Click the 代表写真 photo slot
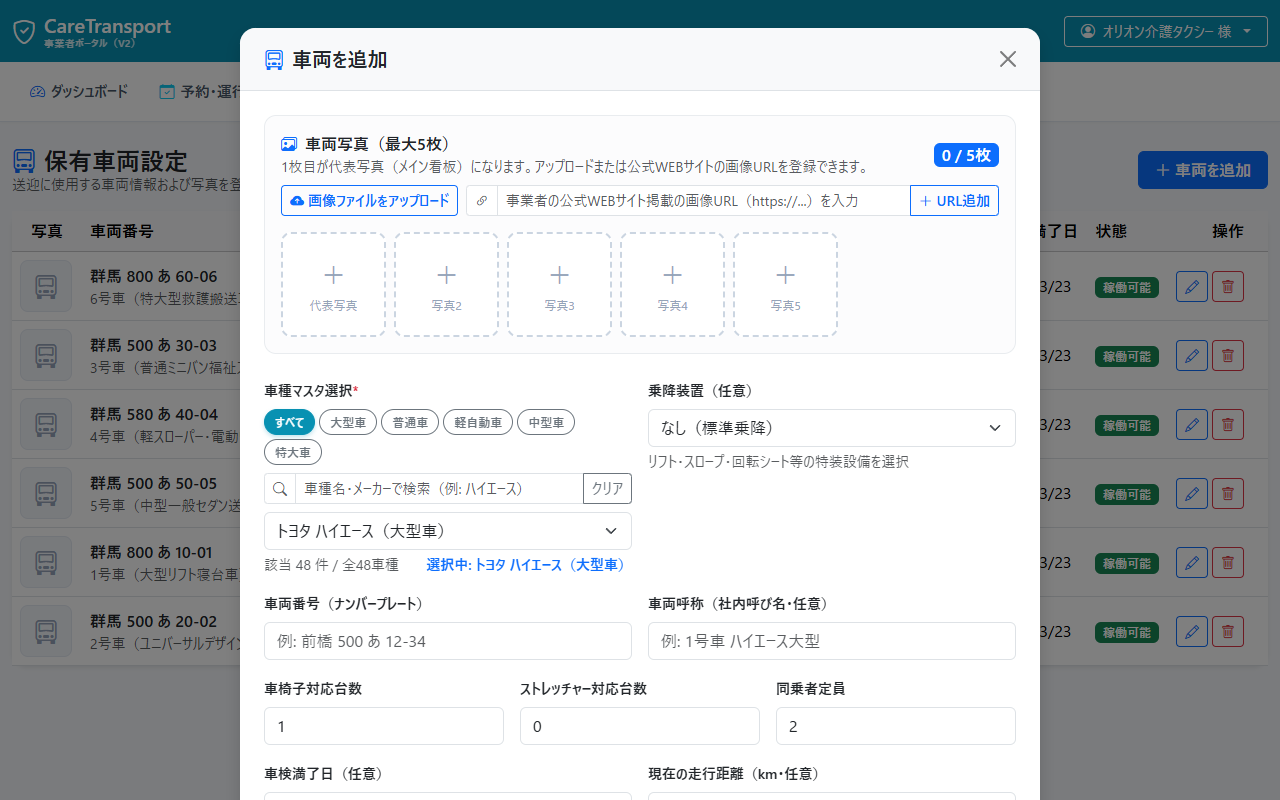This screenshot has height=800, width=1280. 333,284
